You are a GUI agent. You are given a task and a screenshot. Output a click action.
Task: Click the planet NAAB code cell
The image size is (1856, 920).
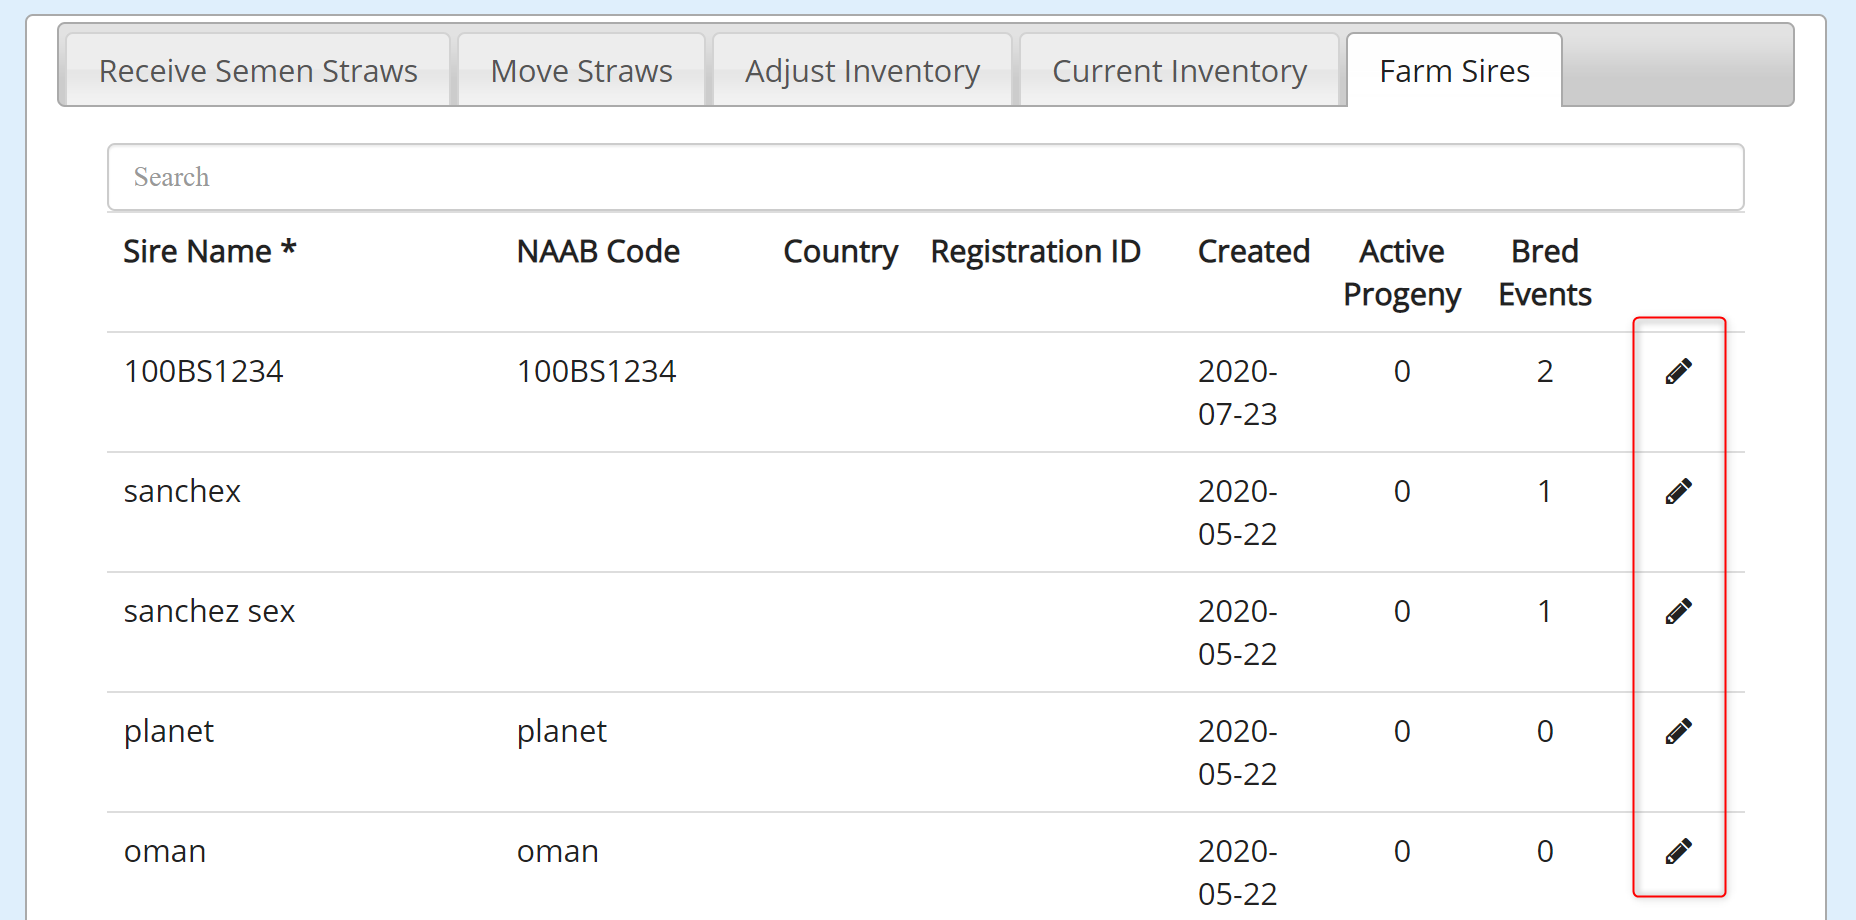[561, 731]
